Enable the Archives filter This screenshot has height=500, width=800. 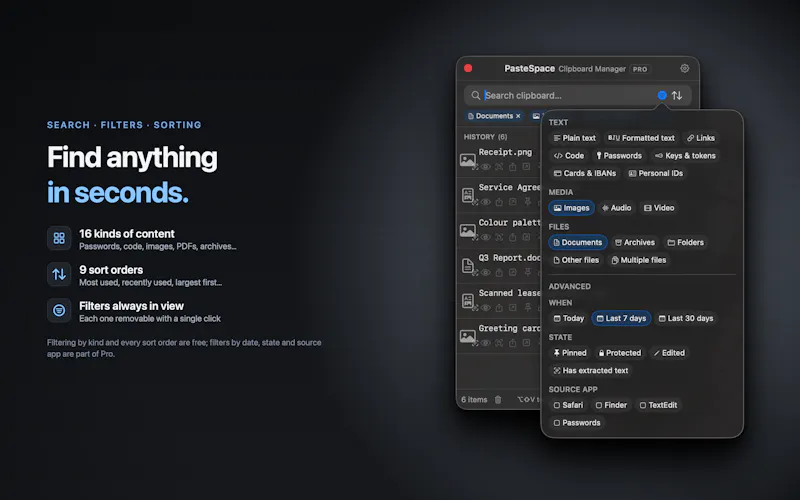coord(635,242)
